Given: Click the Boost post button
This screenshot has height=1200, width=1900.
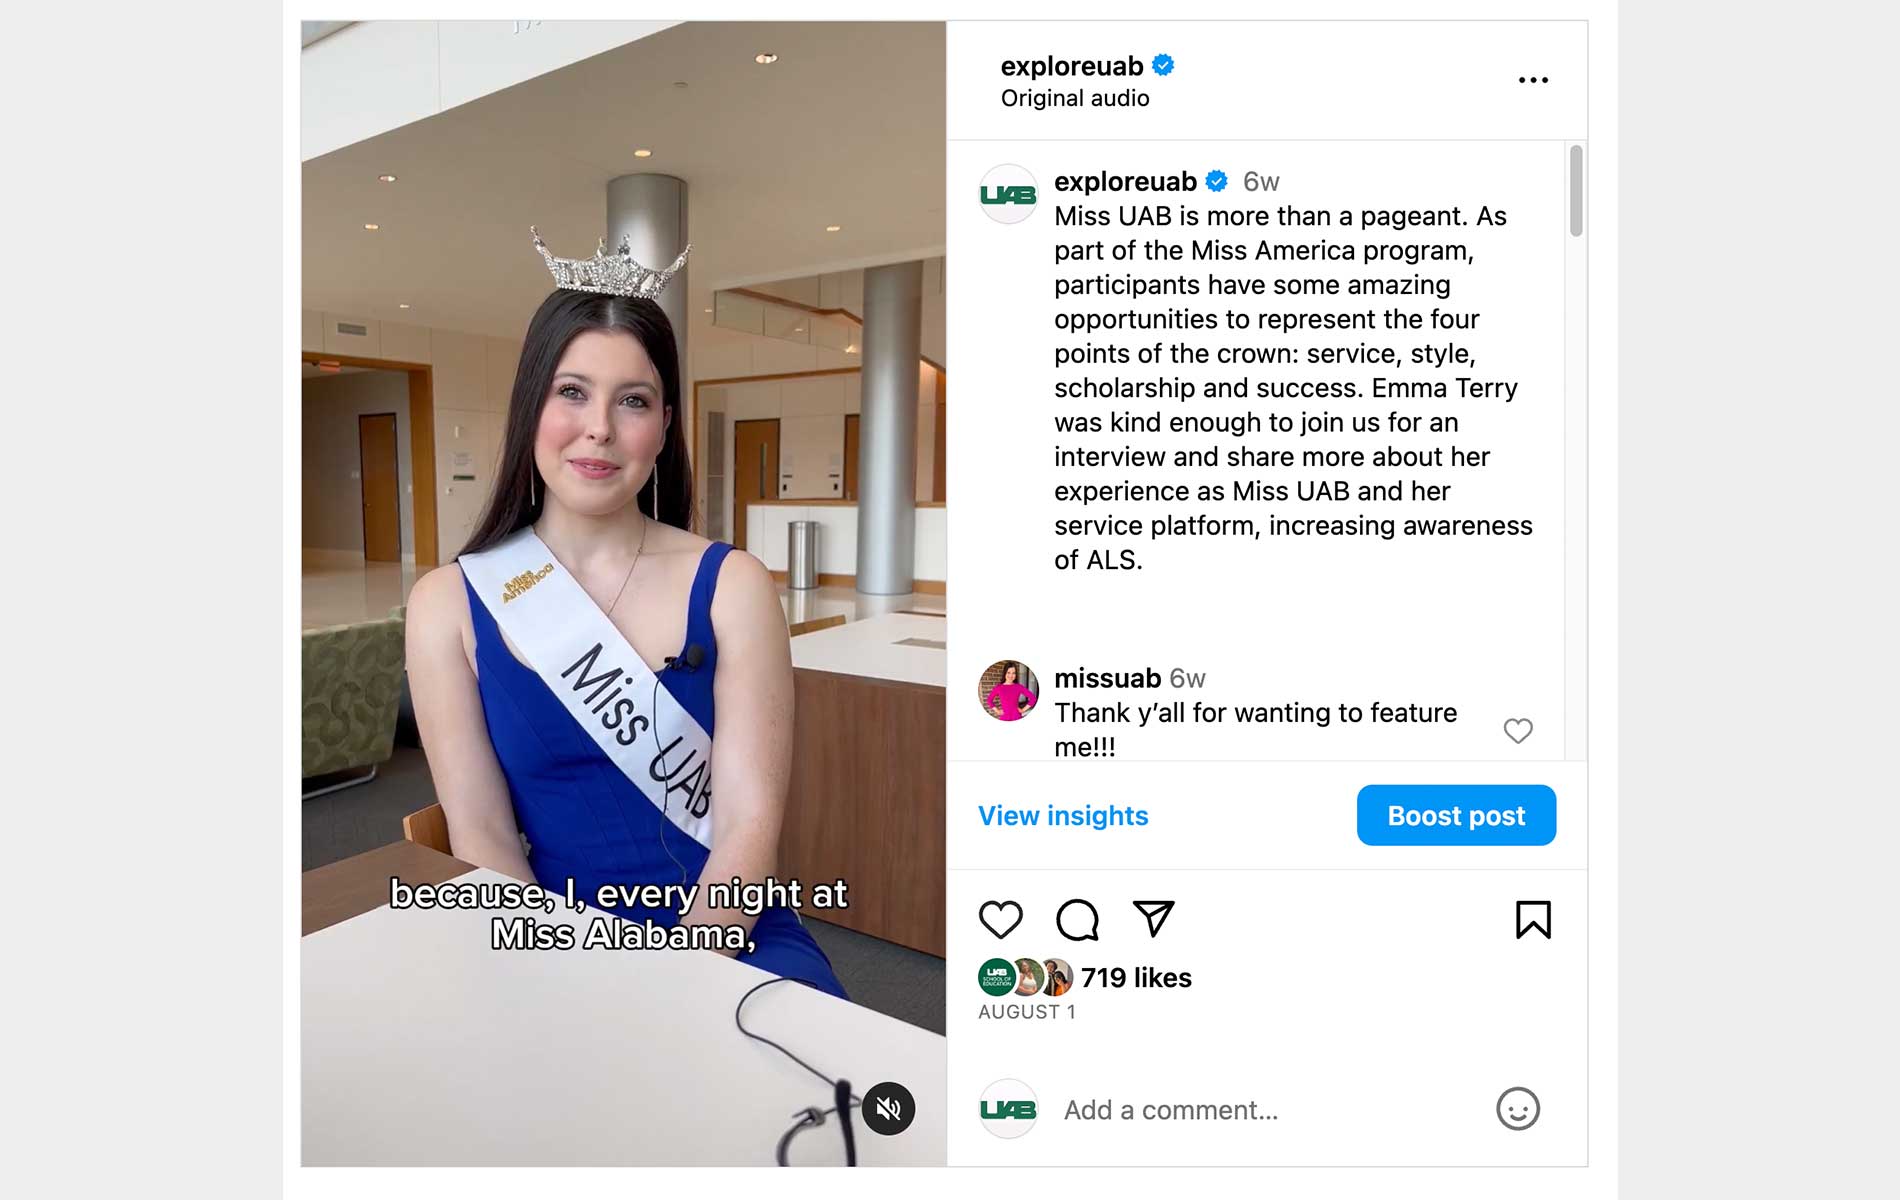Looking at the screenshot, I should click(1455, 815).
